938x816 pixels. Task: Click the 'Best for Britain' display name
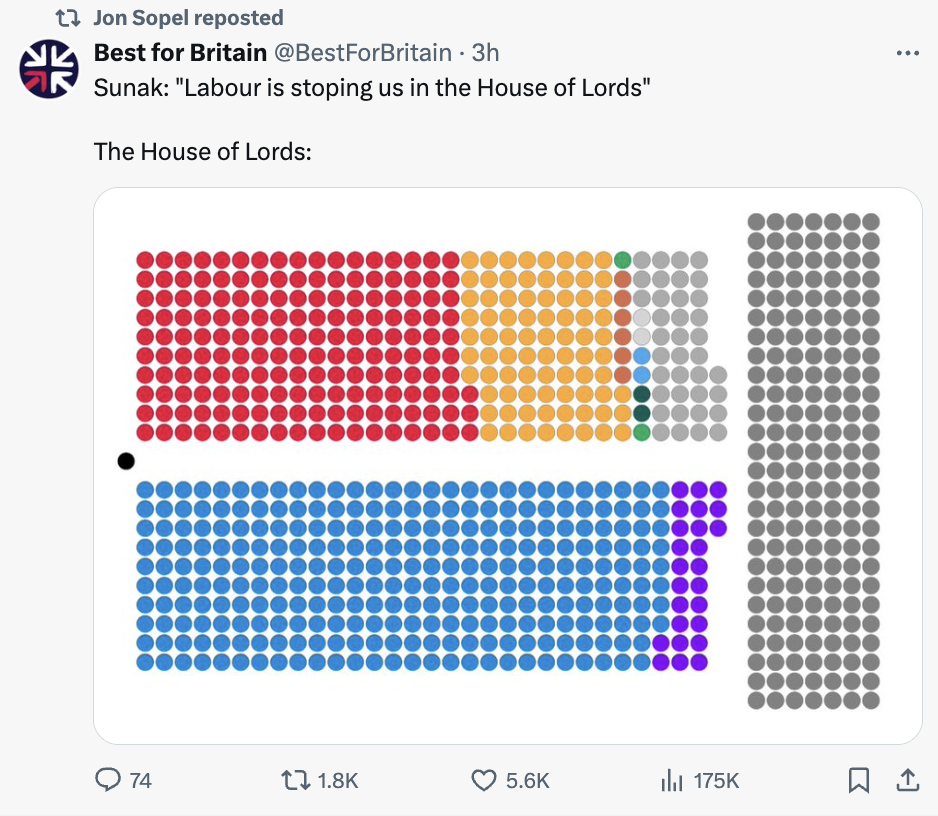click(180, 52)
